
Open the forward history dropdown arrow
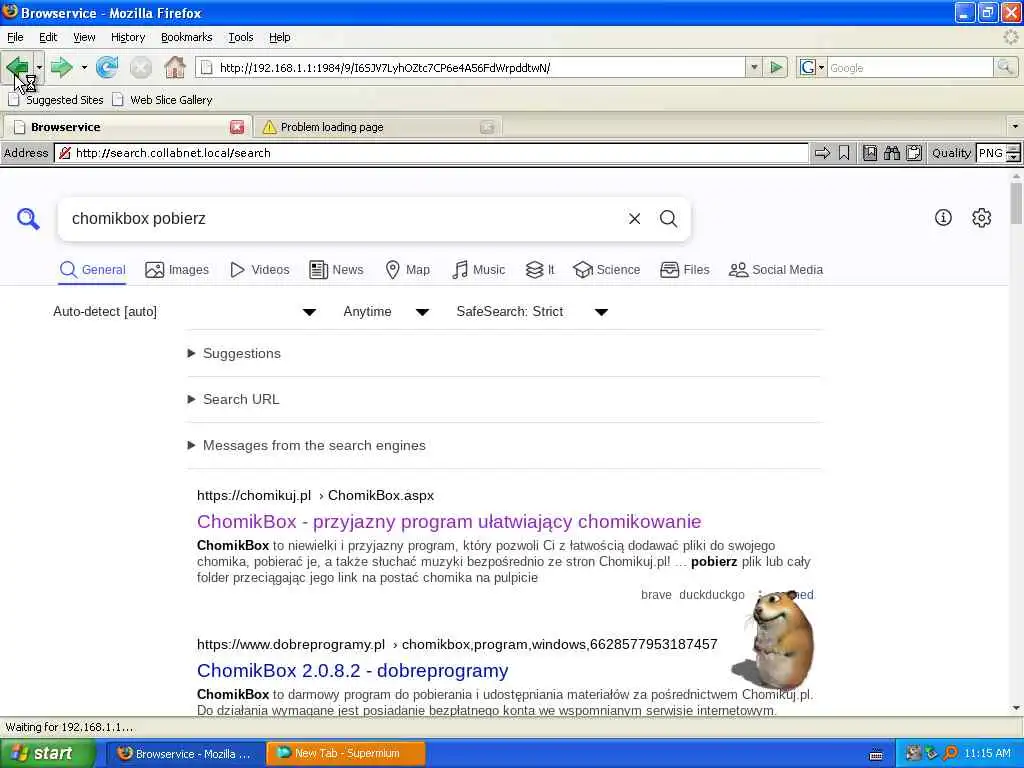84,67
